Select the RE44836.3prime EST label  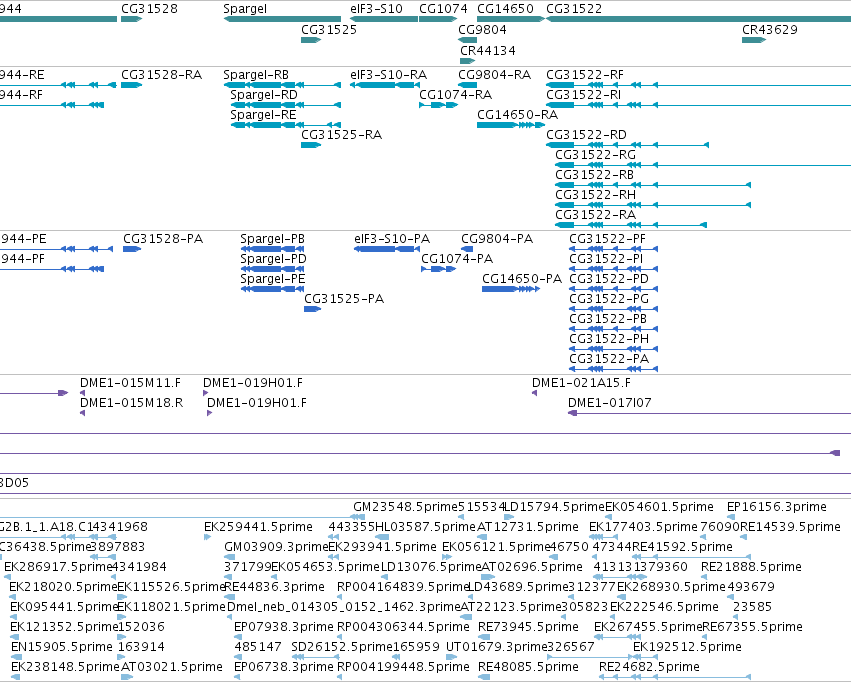pos(274,587)
